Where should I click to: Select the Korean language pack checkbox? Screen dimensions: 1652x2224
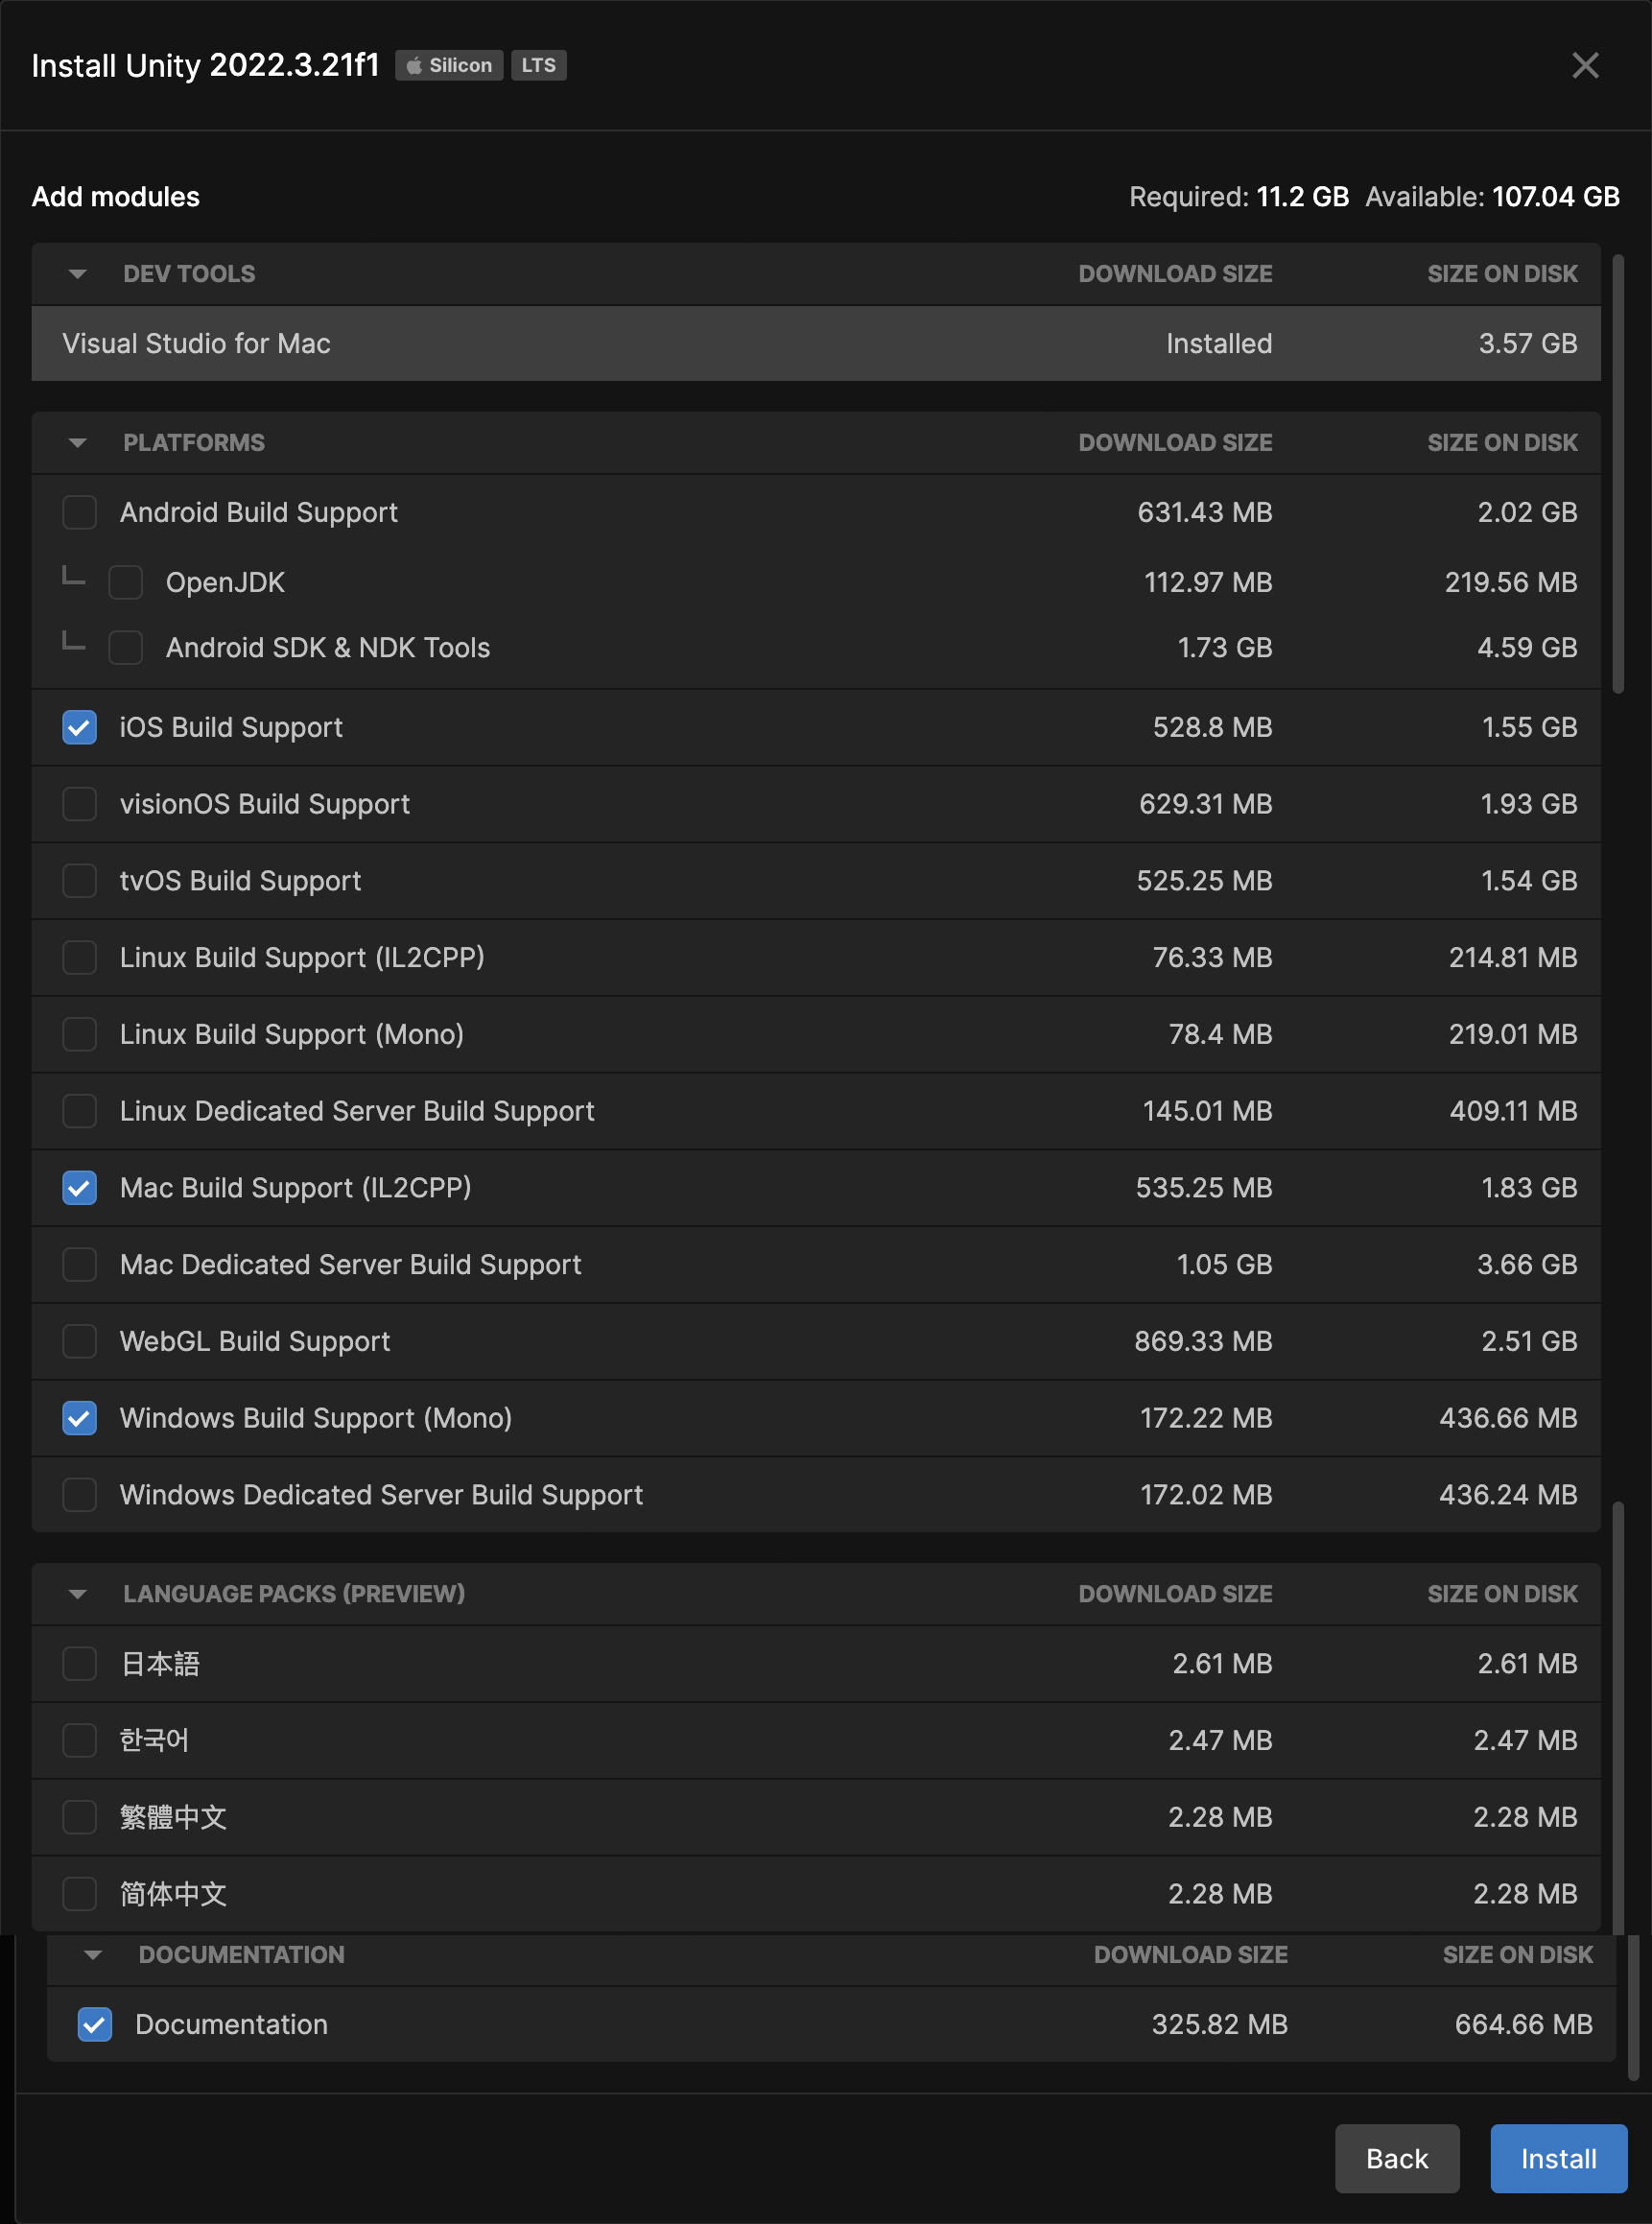(x=80, y=1741)
